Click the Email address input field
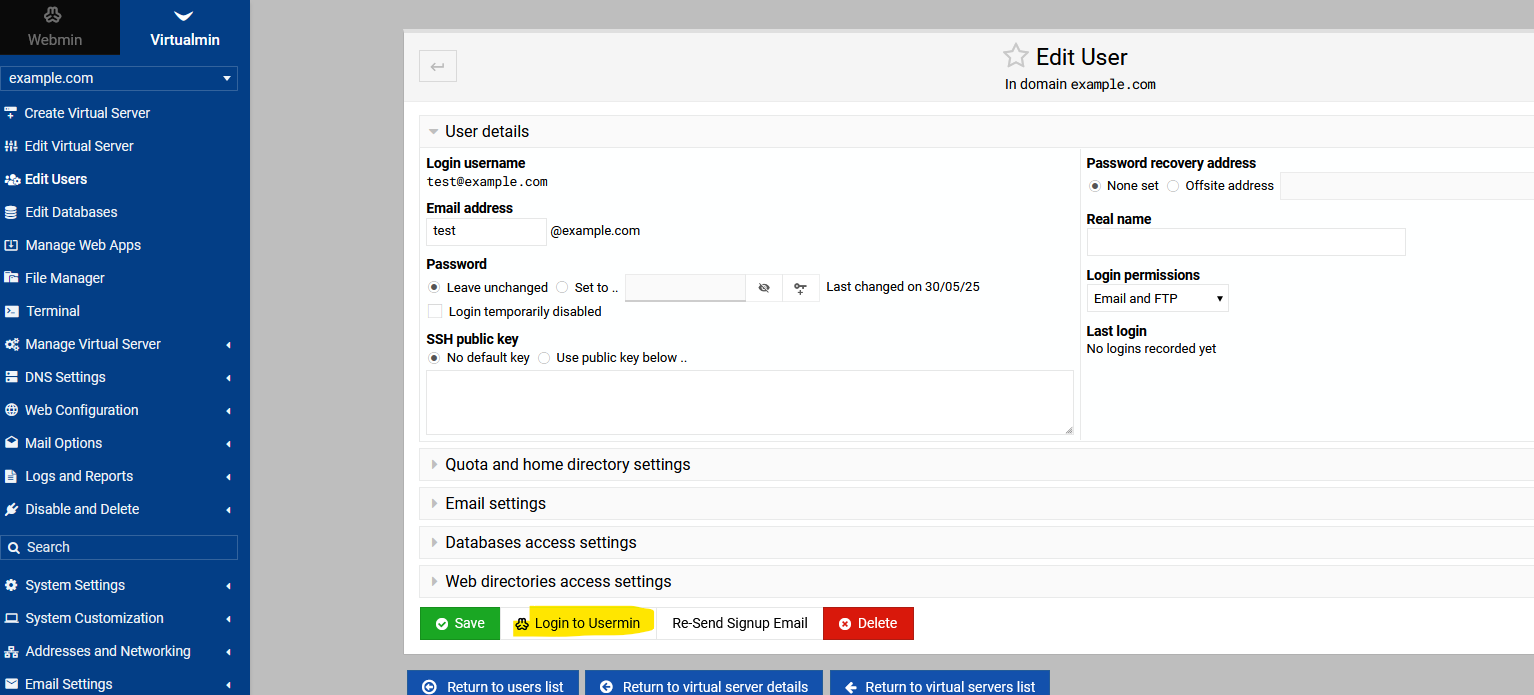This screenshot has height=695, width=1534. [x=487, y=231]
